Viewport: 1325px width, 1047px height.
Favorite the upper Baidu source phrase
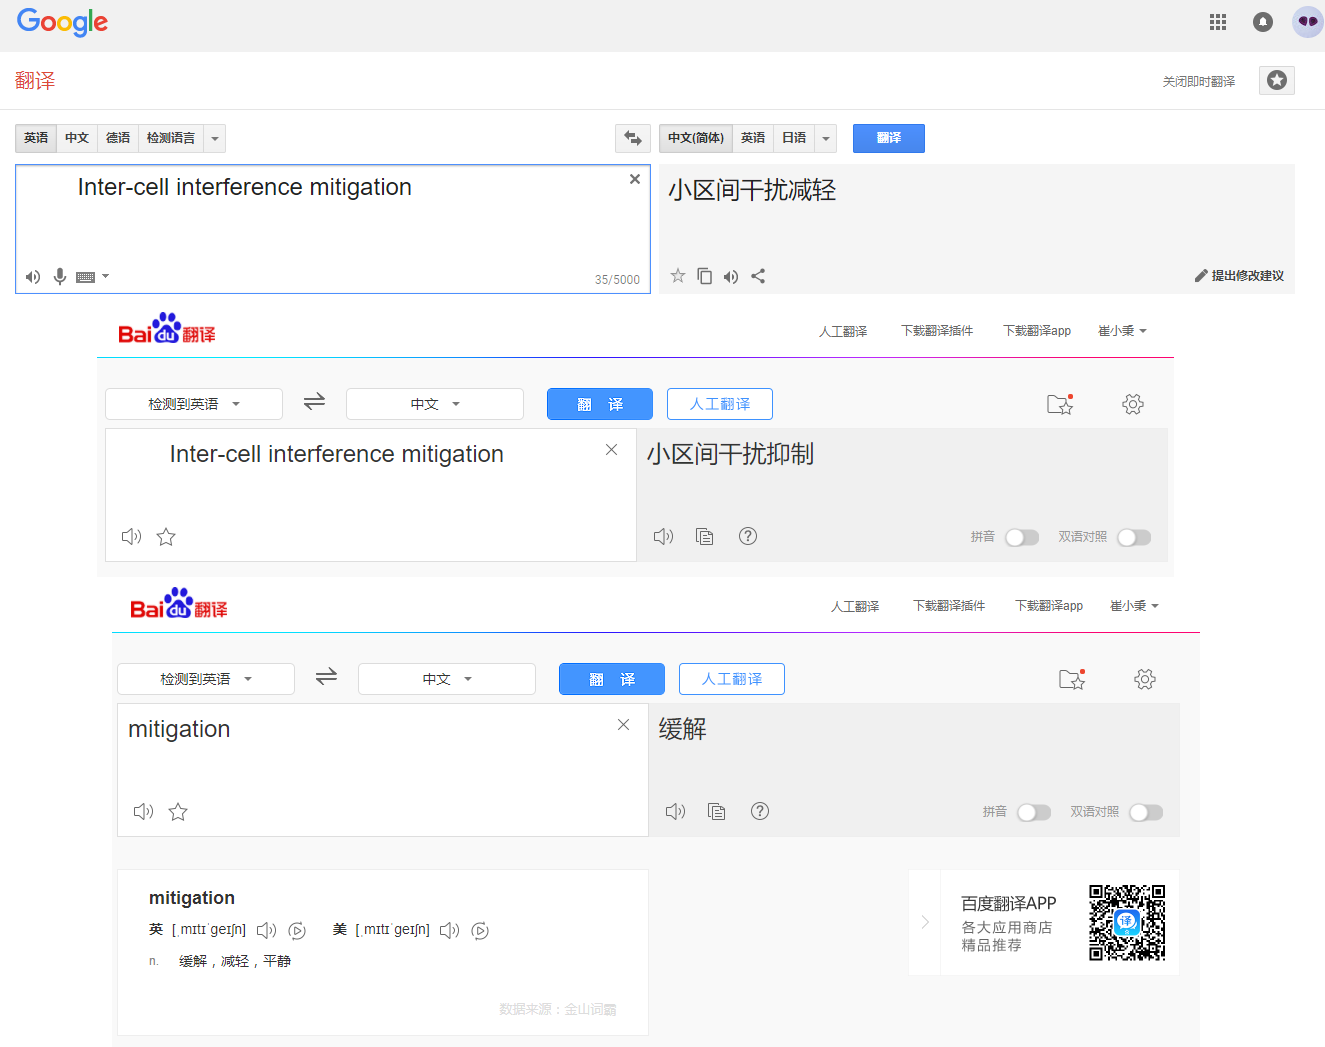pos(166,537)
